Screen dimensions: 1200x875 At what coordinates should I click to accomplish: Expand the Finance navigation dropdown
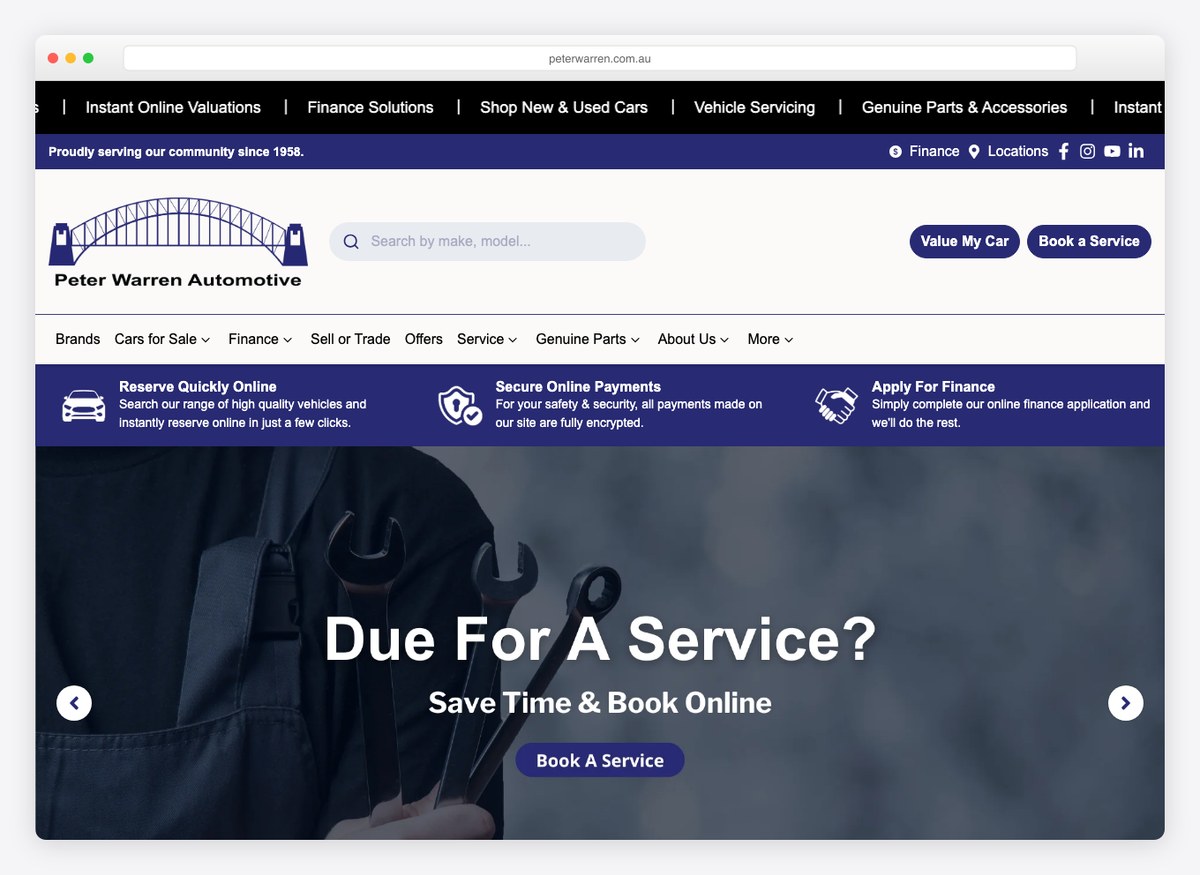click(260, 339)
